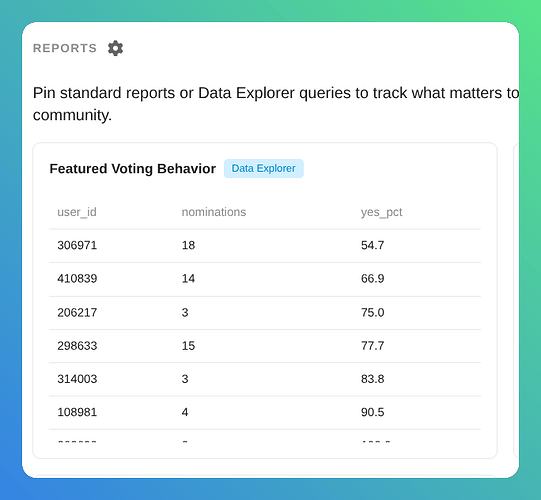Click the 54.7 yes_pct value
The height and width of the screenshot is (500, 541).
[373, 245]
